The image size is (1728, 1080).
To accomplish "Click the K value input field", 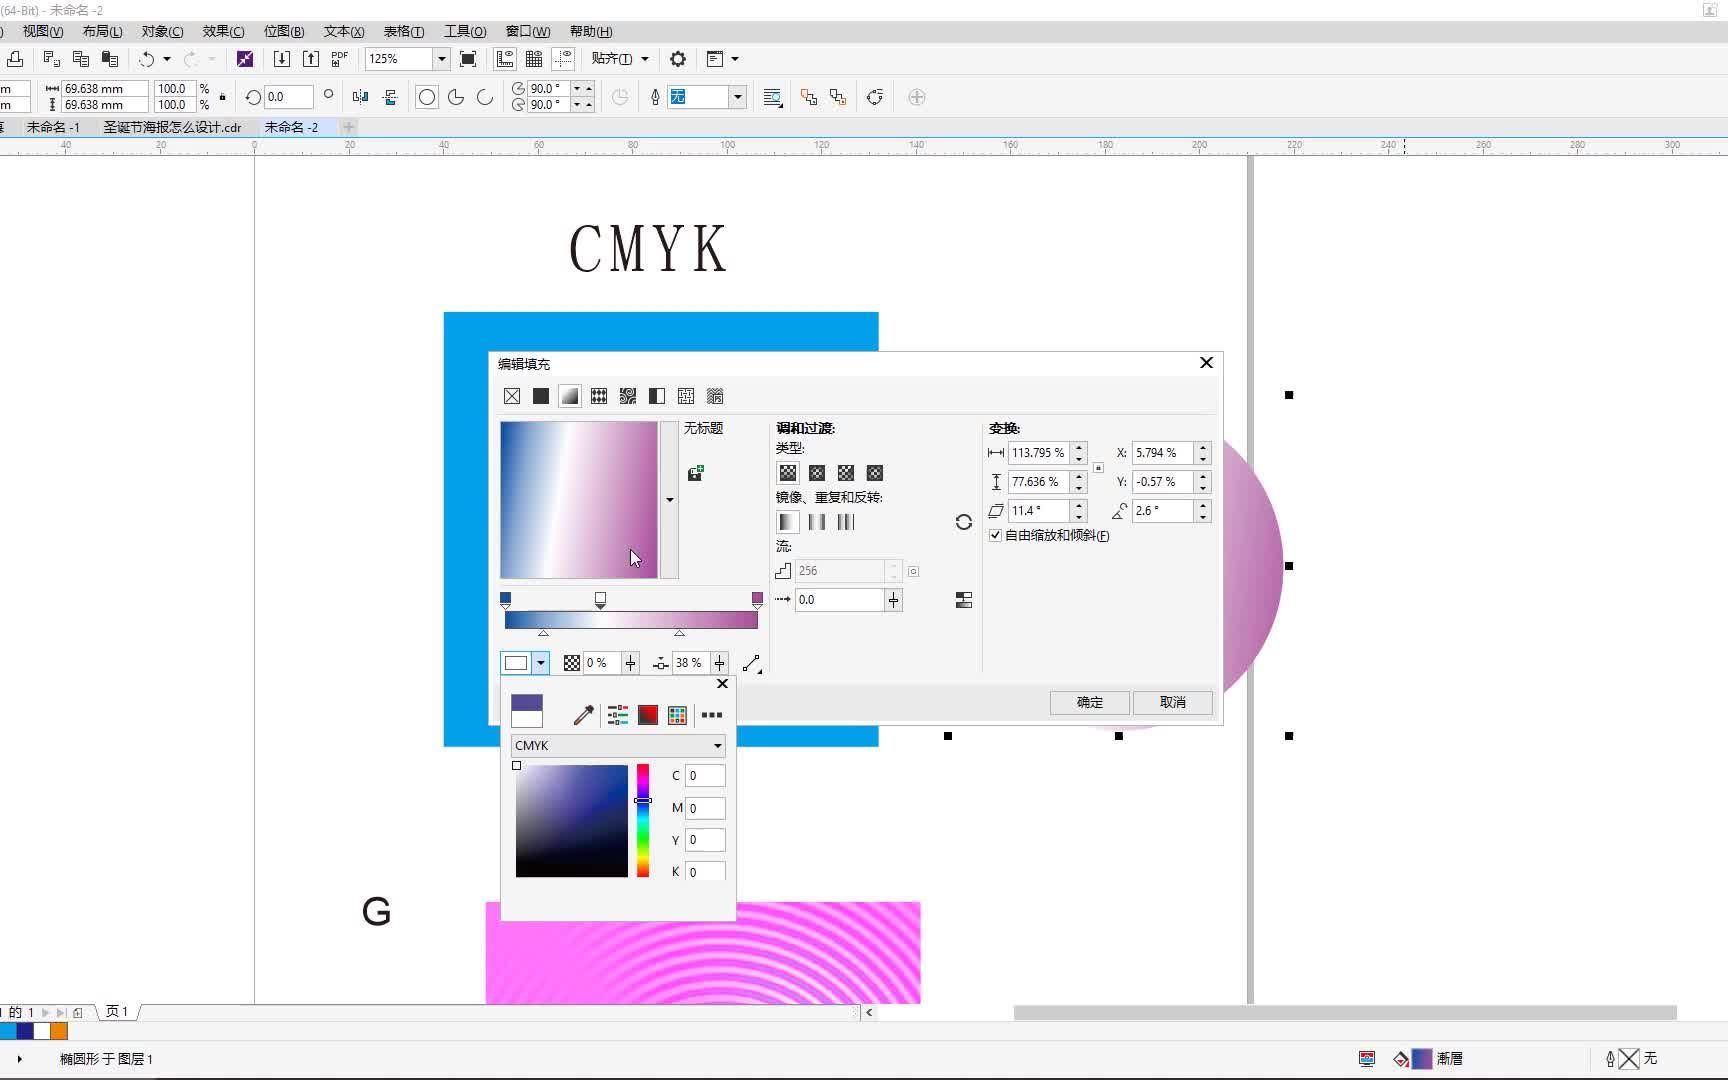I will tap(705, 872).
